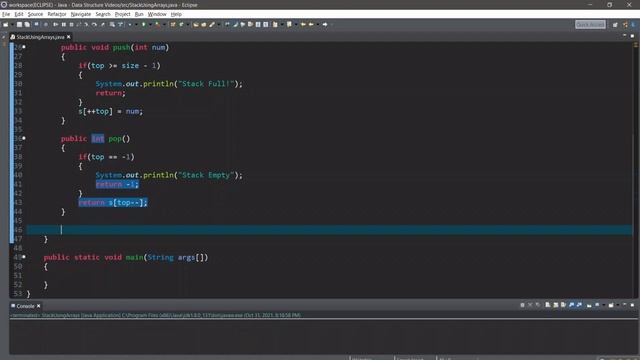
Task: Click the green Run icon
Action: tap(143, 24)
